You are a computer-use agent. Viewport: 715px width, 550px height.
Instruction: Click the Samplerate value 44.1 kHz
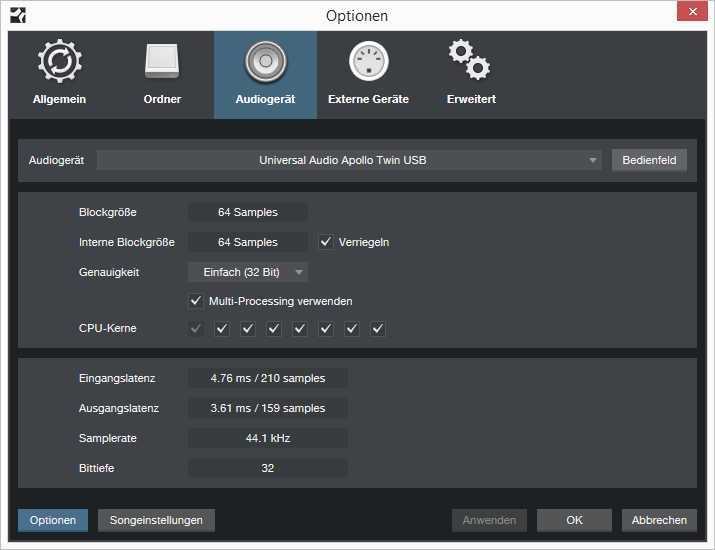[268, 438]
